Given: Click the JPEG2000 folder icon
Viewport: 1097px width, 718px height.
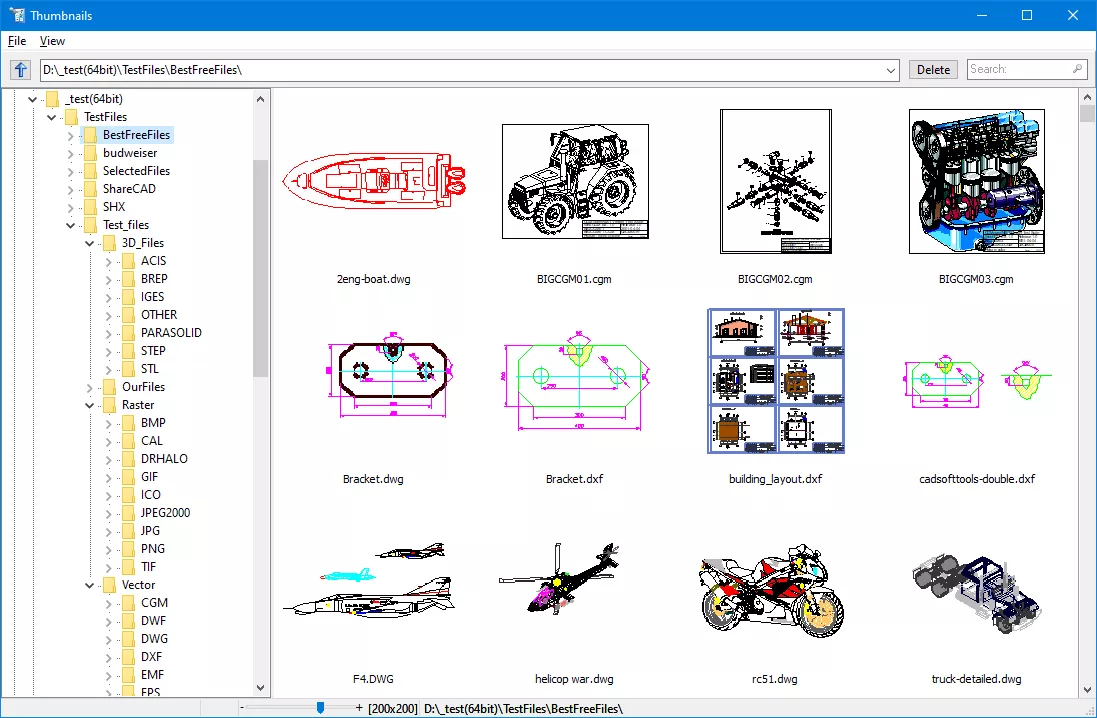Looking at the screenshot, I should [128, 513].
